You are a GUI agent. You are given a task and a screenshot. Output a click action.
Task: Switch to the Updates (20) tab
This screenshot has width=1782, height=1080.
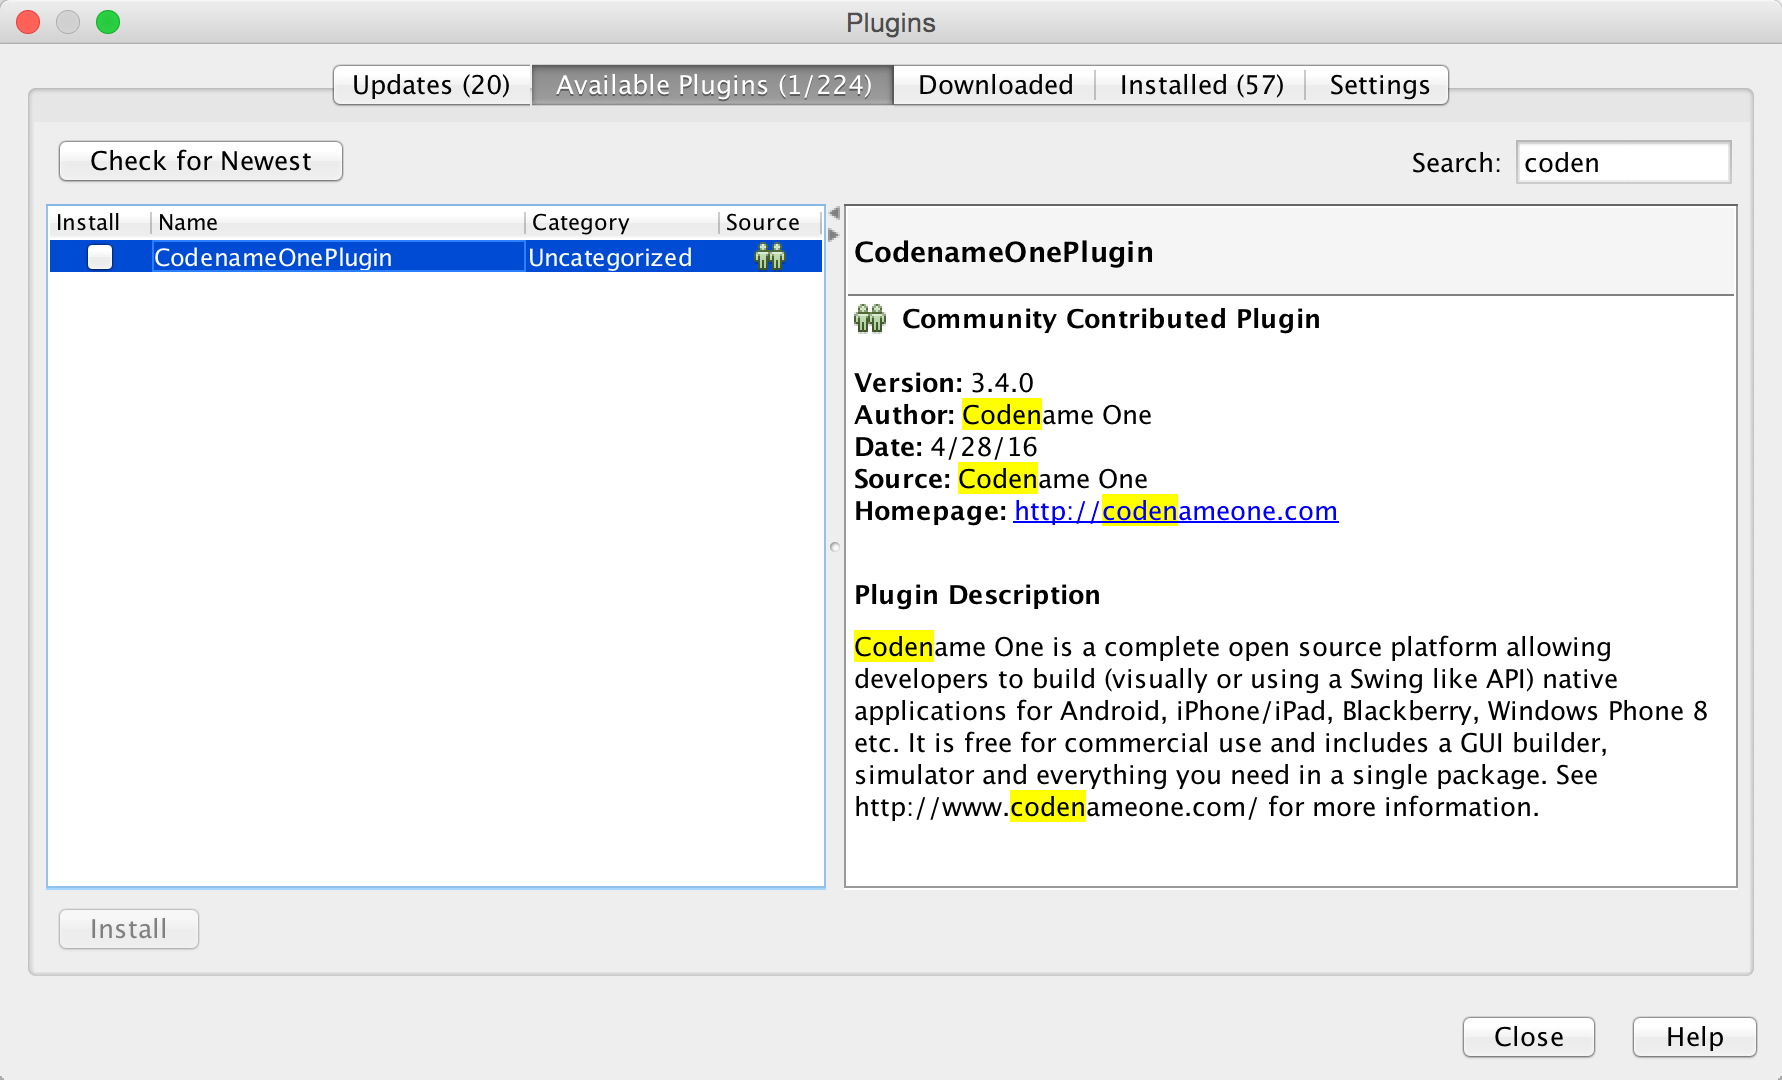tap(430, 84)
